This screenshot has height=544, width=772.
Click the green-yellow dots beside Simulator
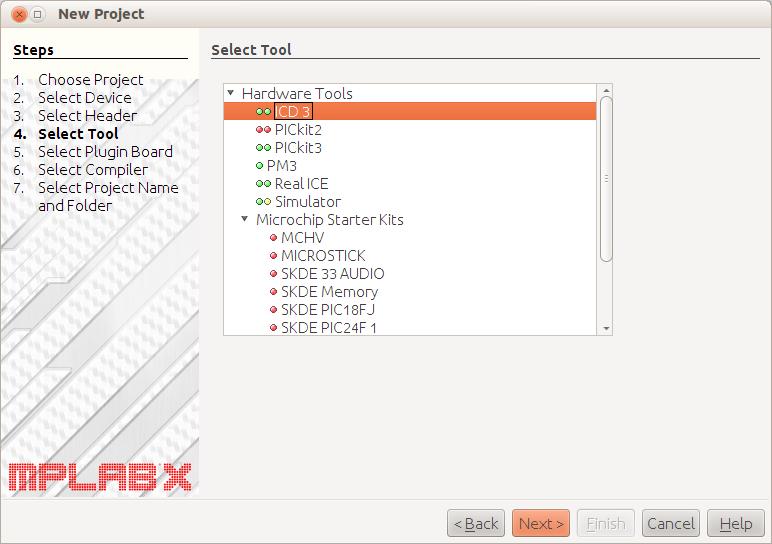[x=263, y=202]
